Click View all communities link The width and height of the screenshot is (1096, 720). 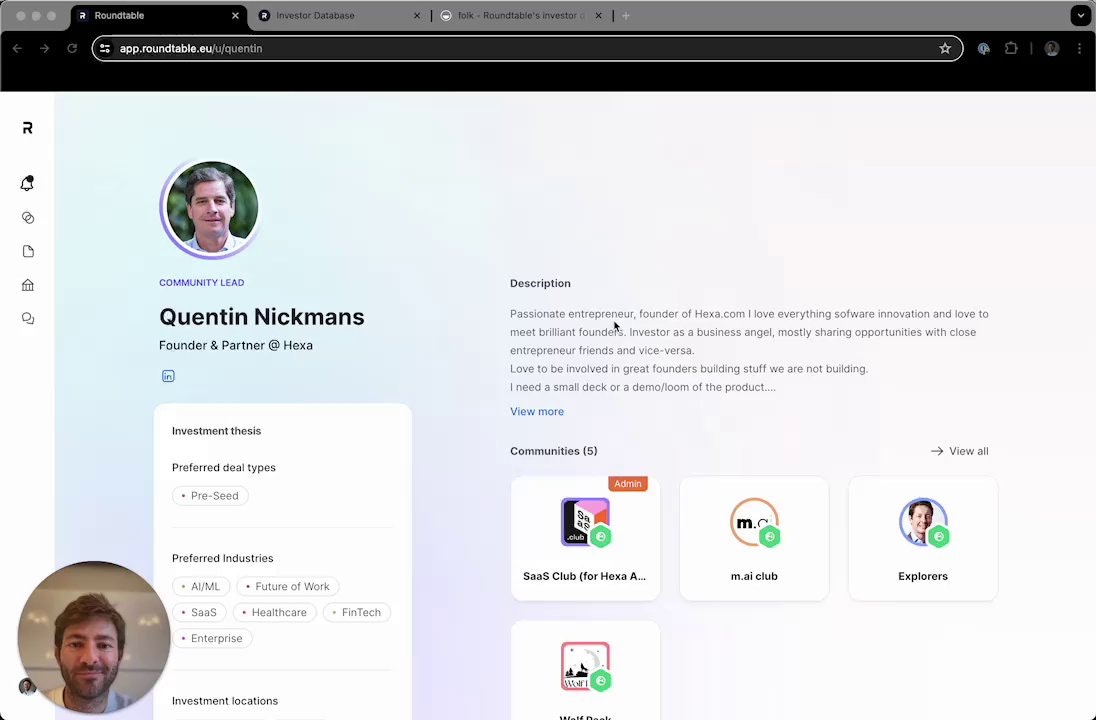coord(960,451)
